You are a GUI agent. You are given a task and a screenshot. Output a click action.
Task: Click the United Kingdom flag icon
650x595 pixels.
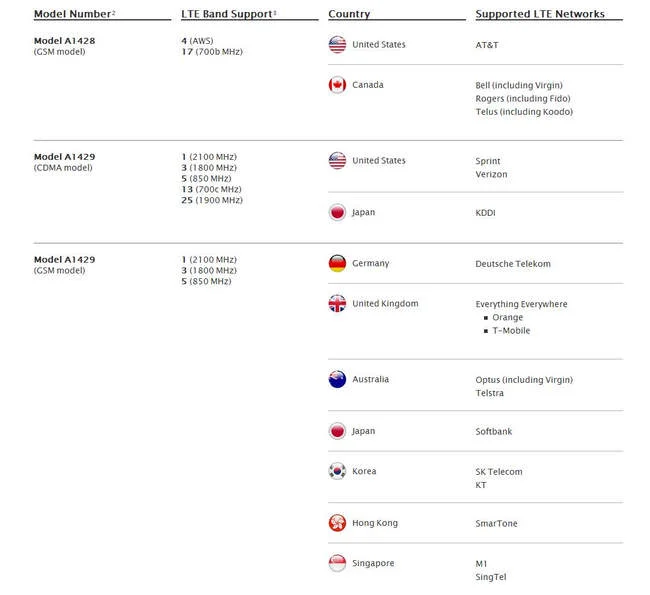click(x=337, y=304)
